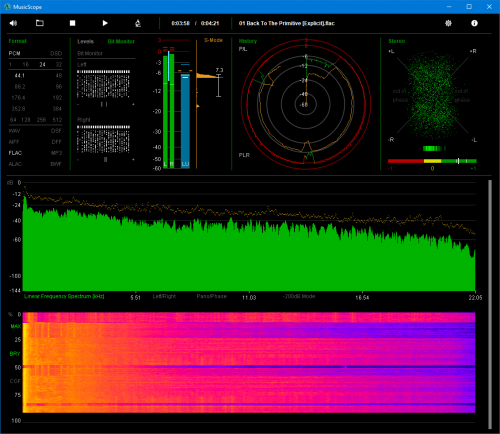500x434 pixels.
Task: Click the 192 sample rate value
Action: (x=57, y=98)
